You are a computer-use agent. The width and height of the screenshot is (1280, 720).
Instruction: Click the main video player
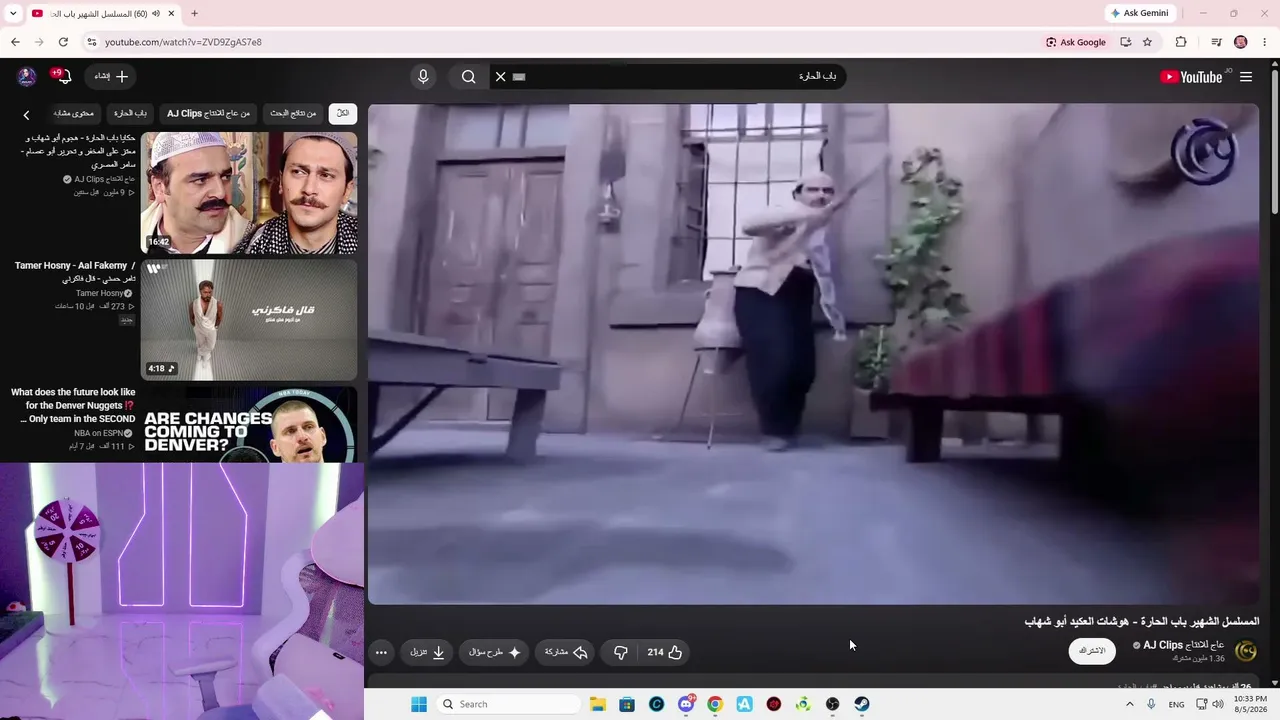[x=813, y=354]
